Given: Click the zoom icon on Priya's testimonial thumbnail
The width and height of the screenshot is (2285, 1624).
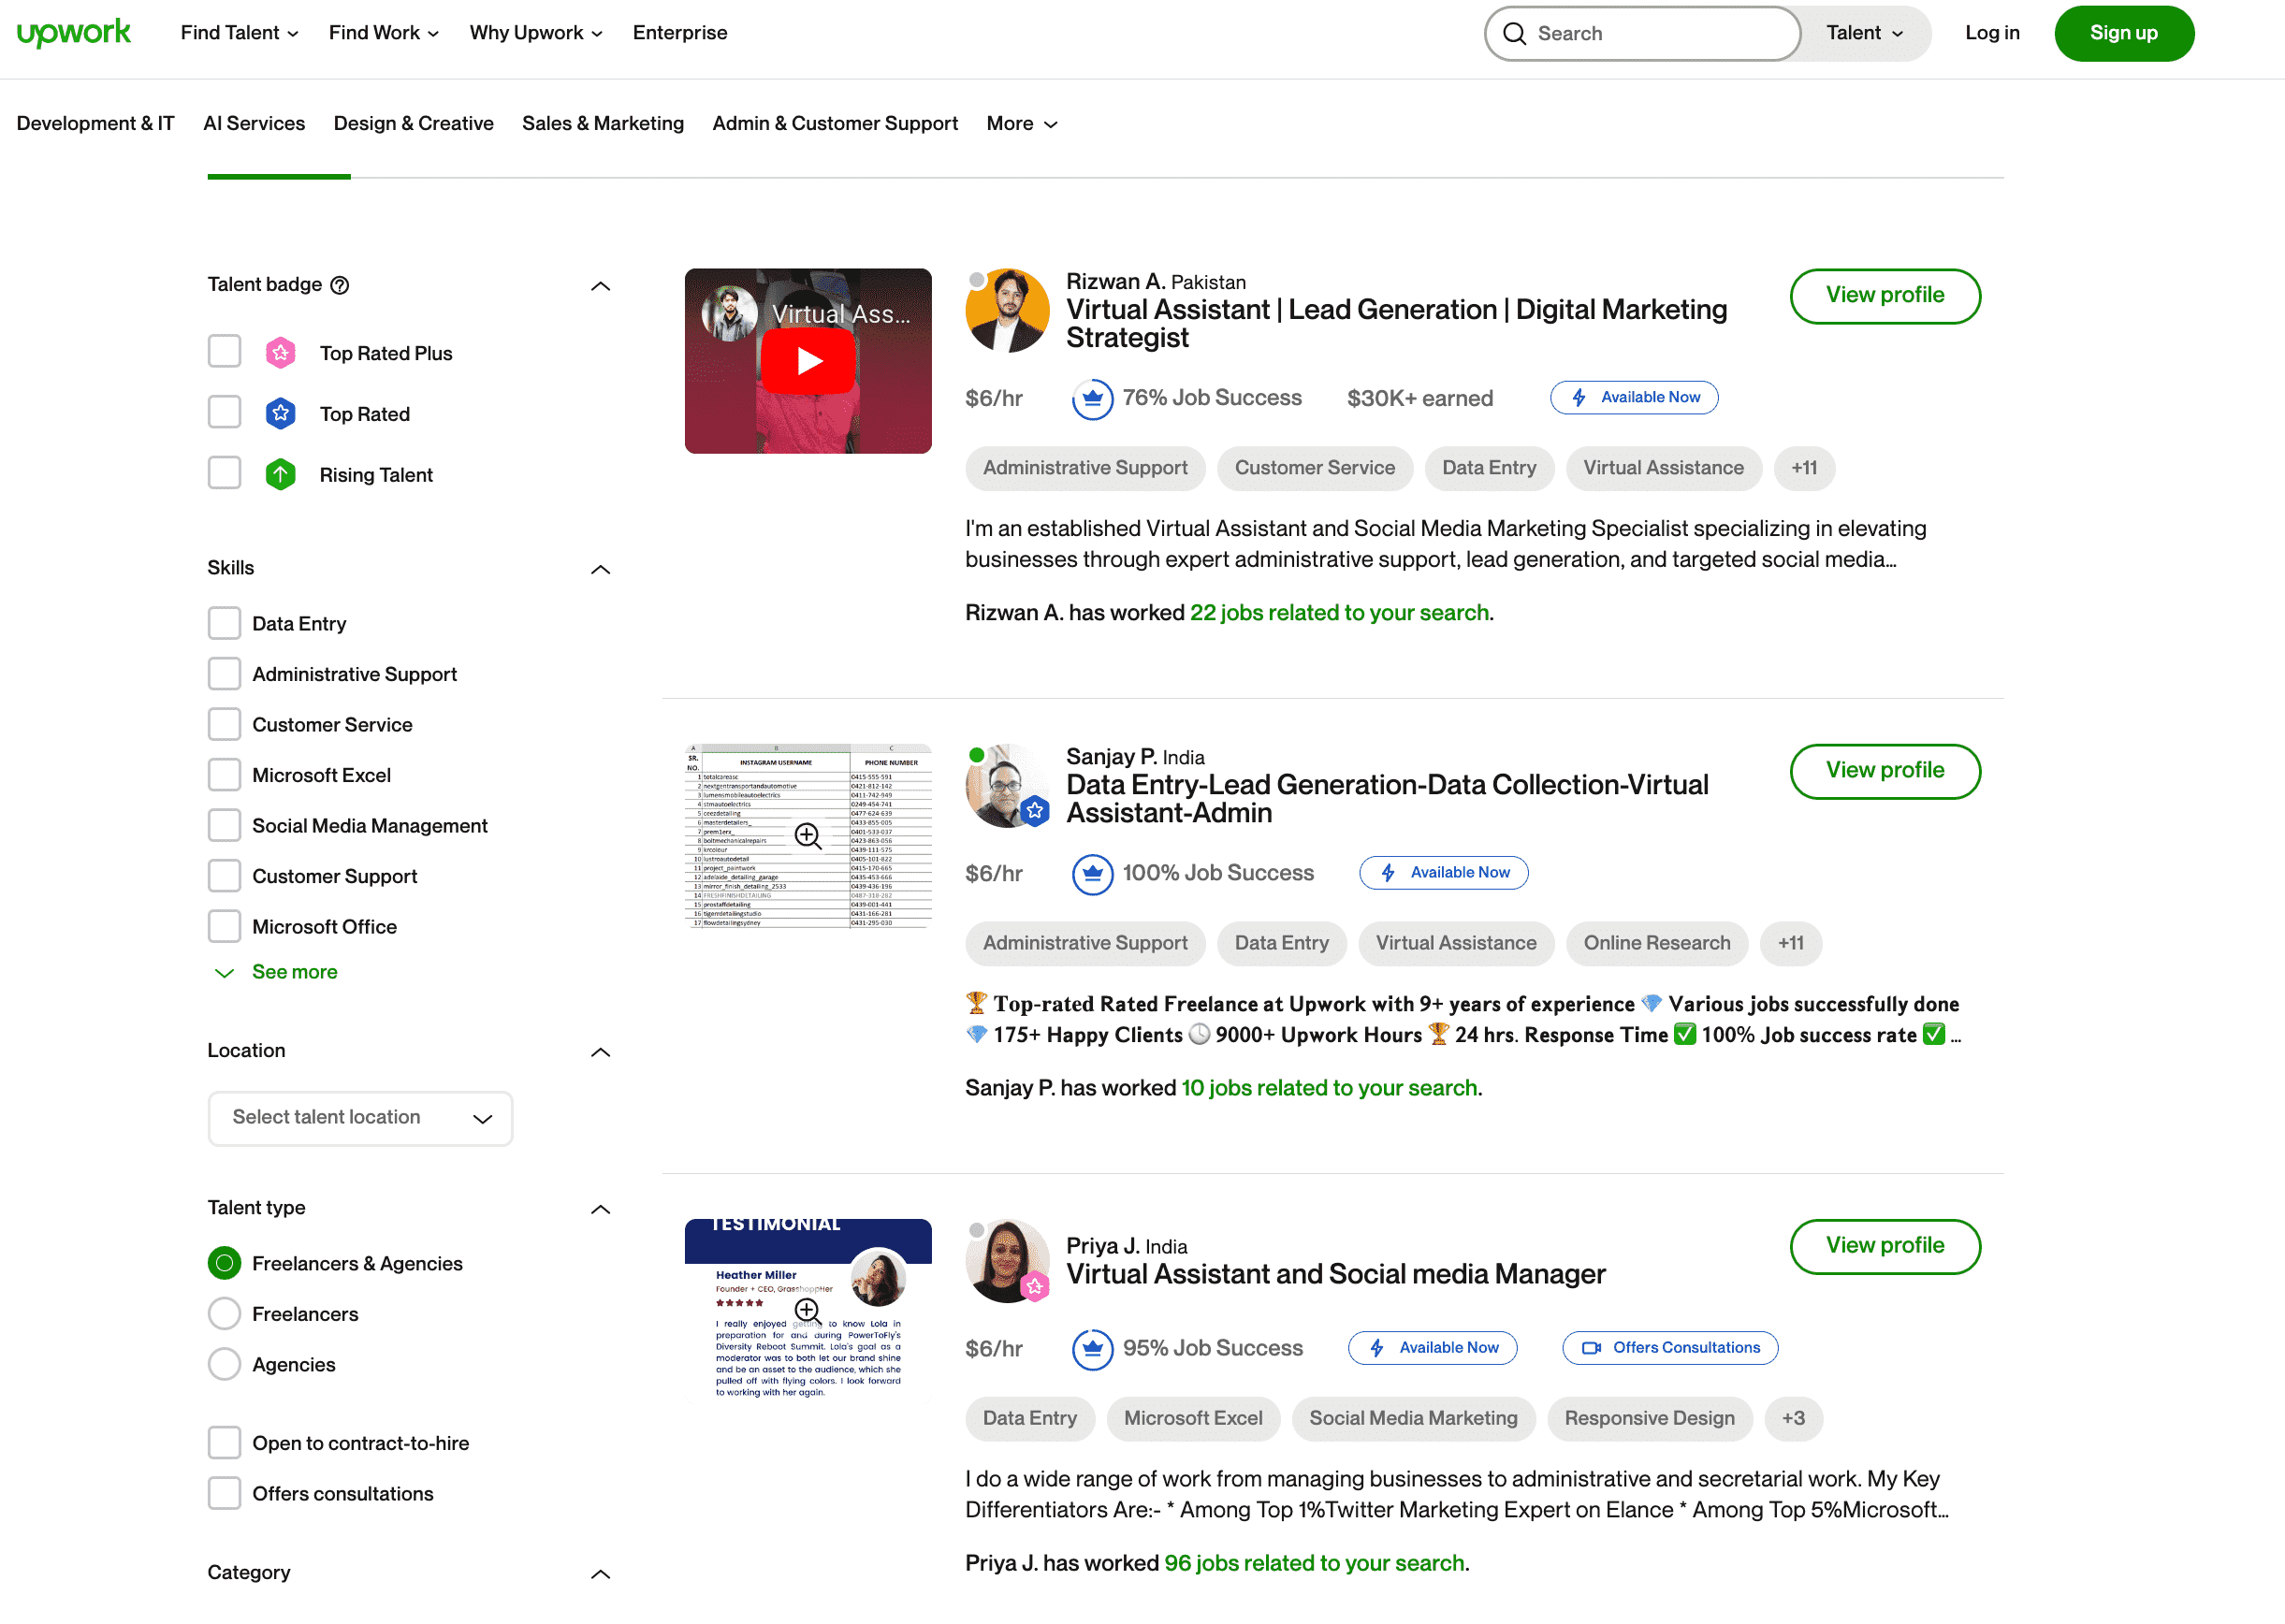Looking at the screenshot, I should [808, 1311].
